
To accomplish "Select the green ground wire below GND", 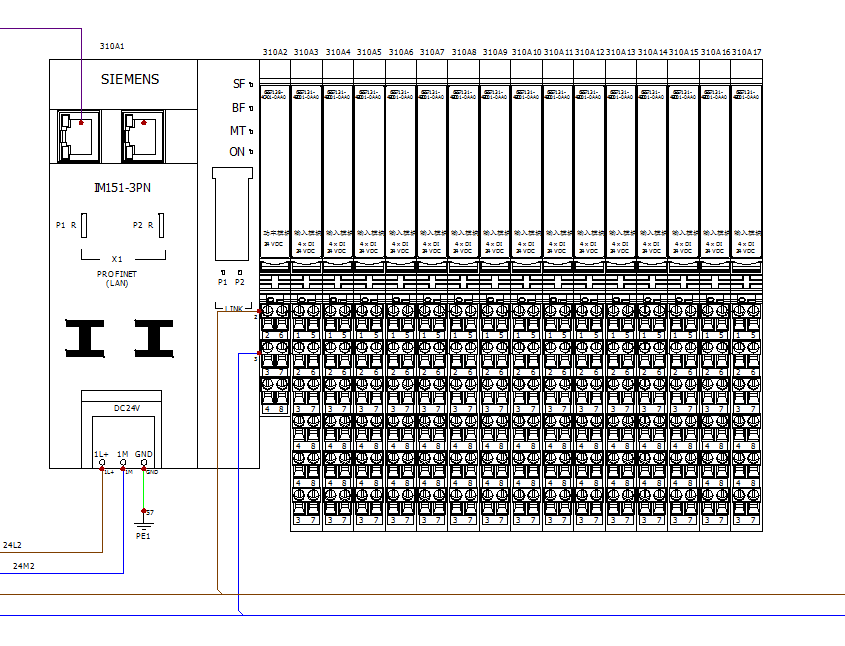I will point(144,490).
